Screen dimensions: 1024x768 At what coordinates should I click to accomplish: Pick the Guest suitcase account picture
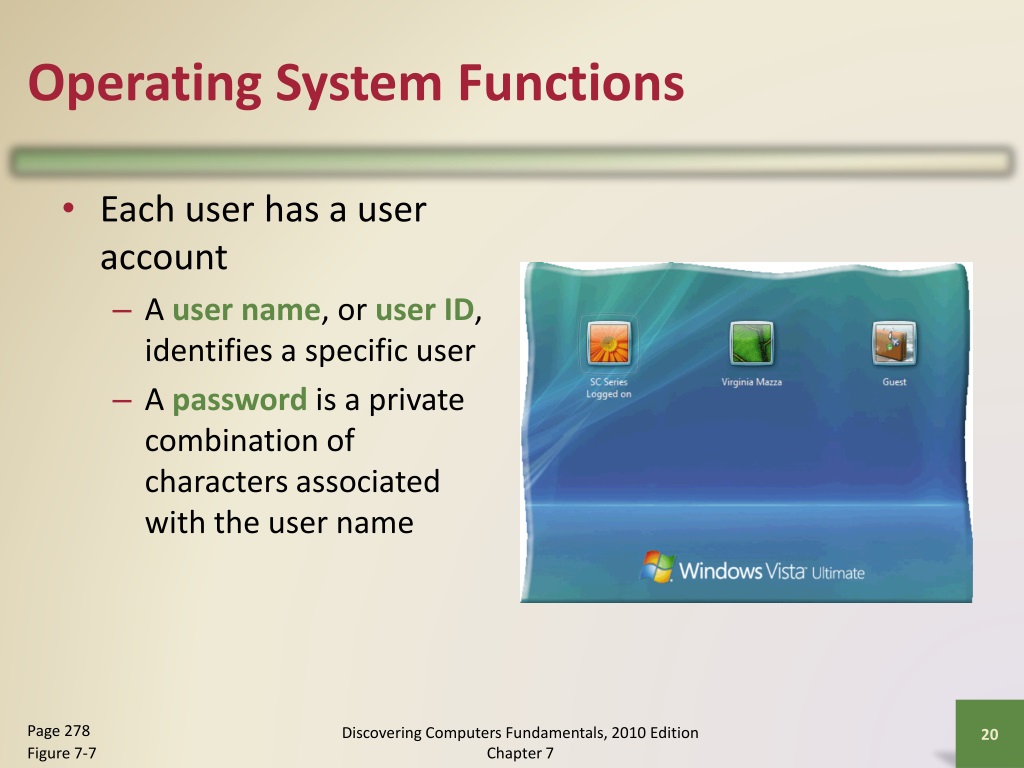pos(894,343)
